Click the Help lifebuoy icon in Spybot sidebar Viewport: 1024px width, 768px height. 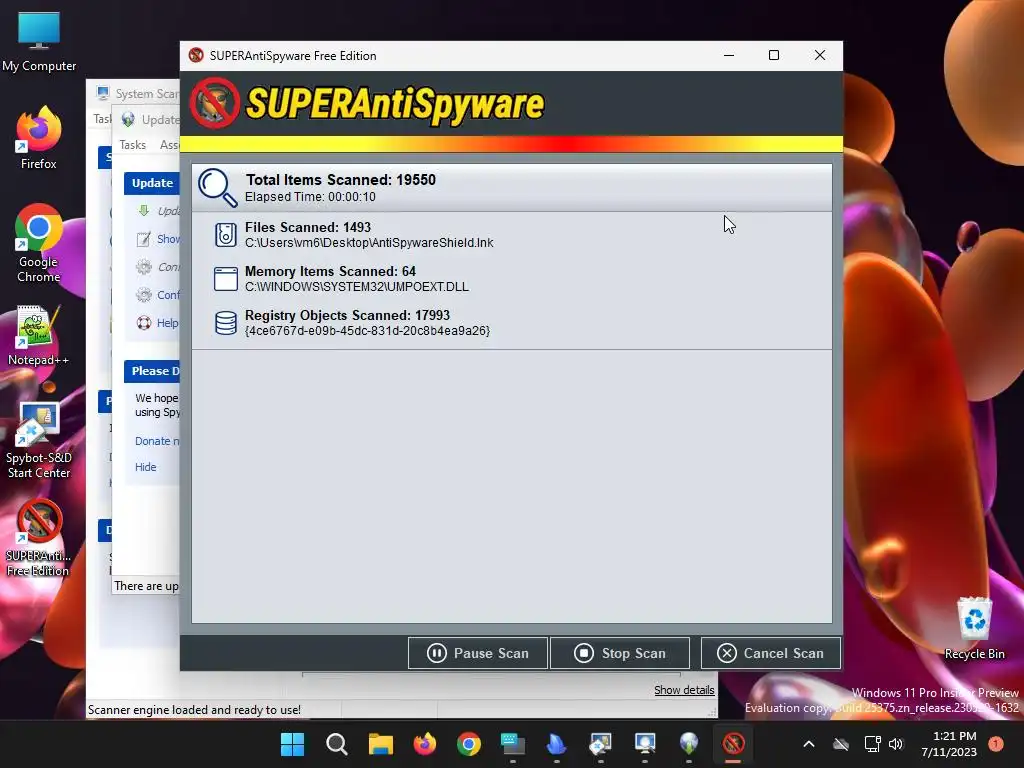(144, 323)
